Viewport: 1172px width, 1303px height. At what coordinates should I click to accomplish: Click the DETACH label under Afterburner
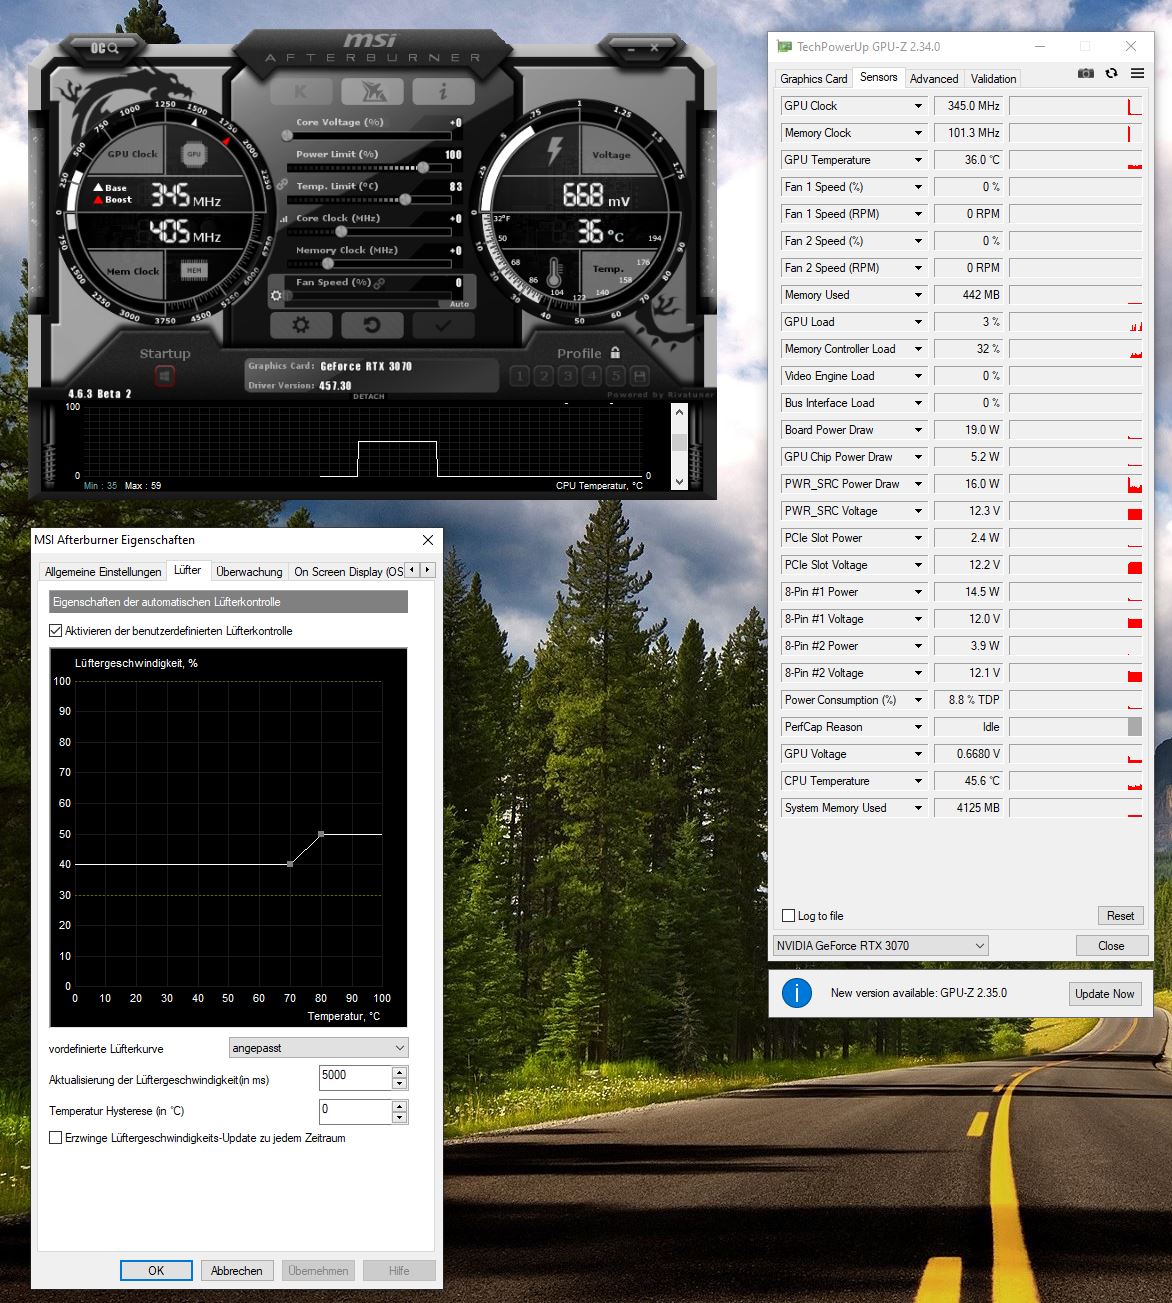368,397
